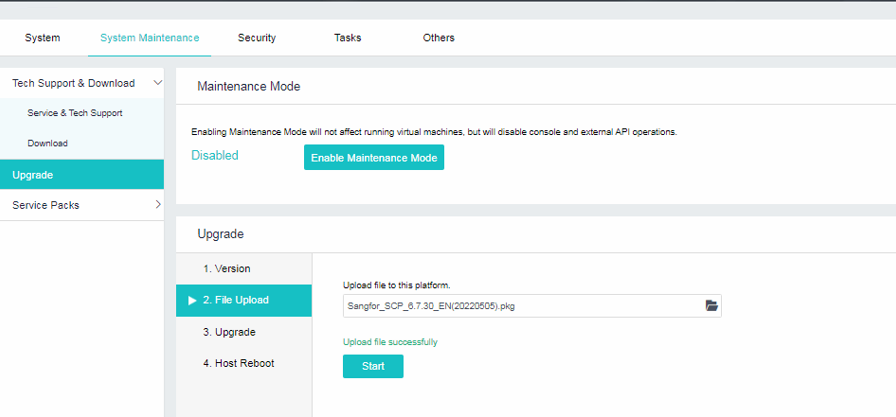896x417 pixels.
Task: Open Service & Tech Support in sidebar
Action: click(x=75, y=113)
